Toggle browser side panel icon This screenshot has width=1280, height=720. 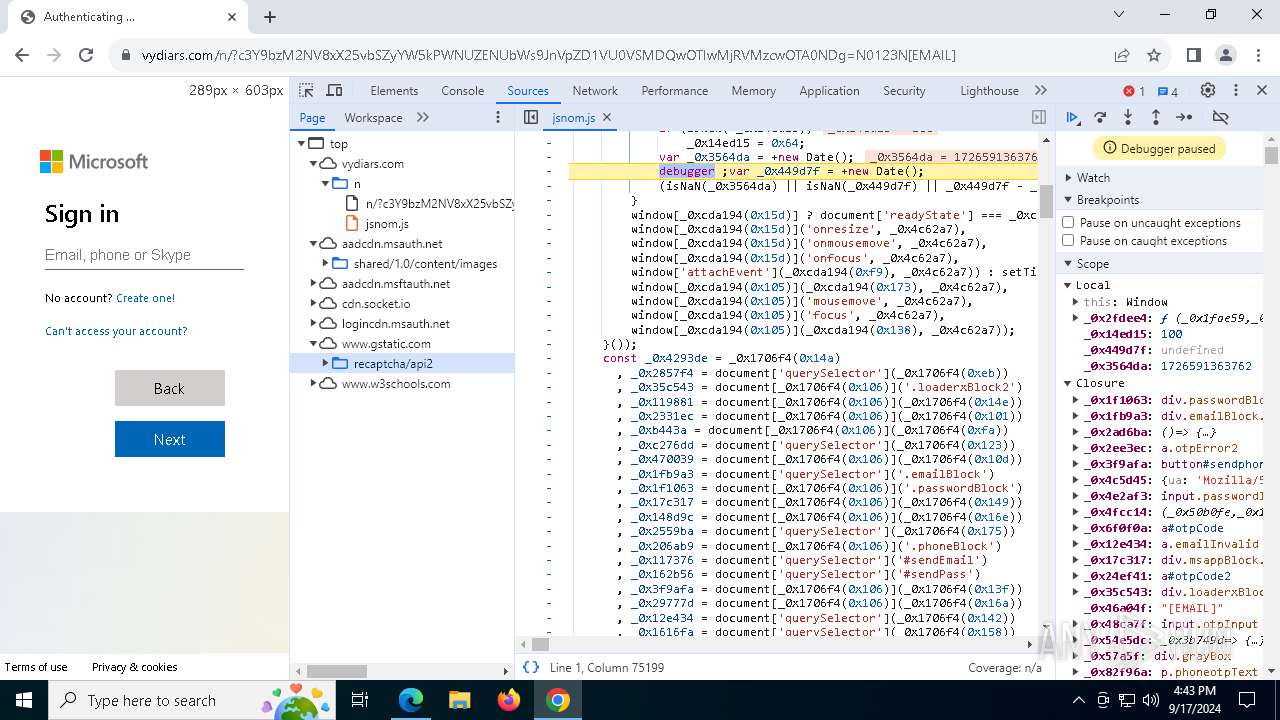[x=1194, y=55]
